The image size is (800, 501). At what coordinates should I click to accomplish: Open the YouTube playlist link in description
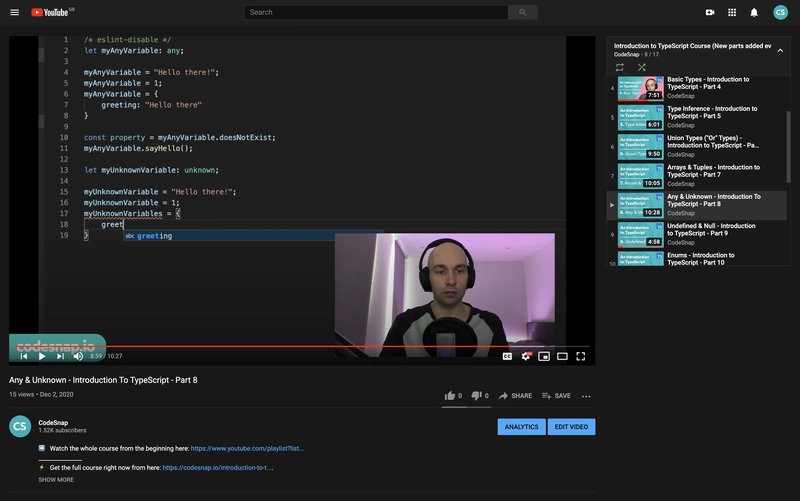click(247, 448)
